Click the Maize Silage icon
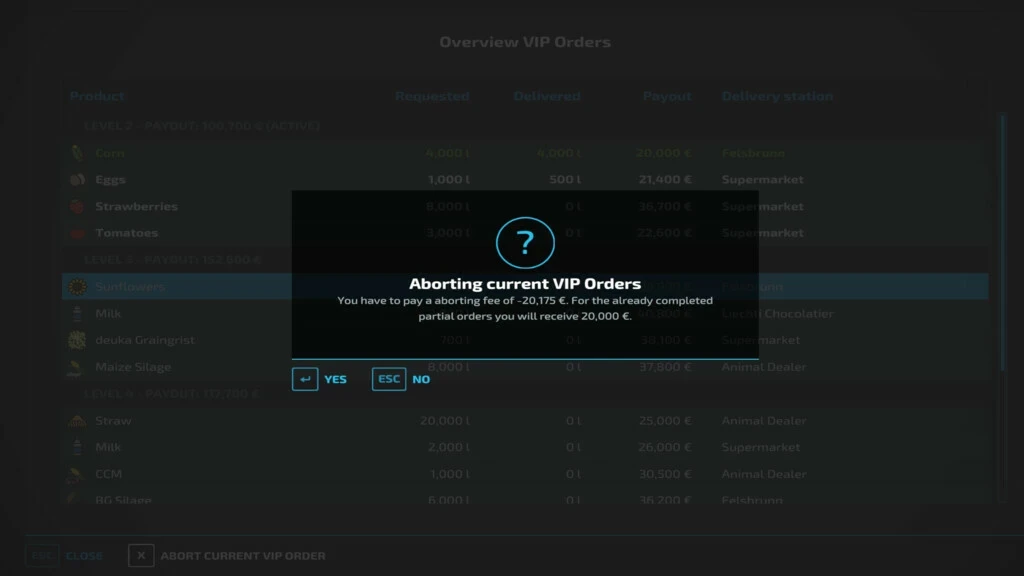This screenshot has height=576, width=1024. tap(79, 367)
